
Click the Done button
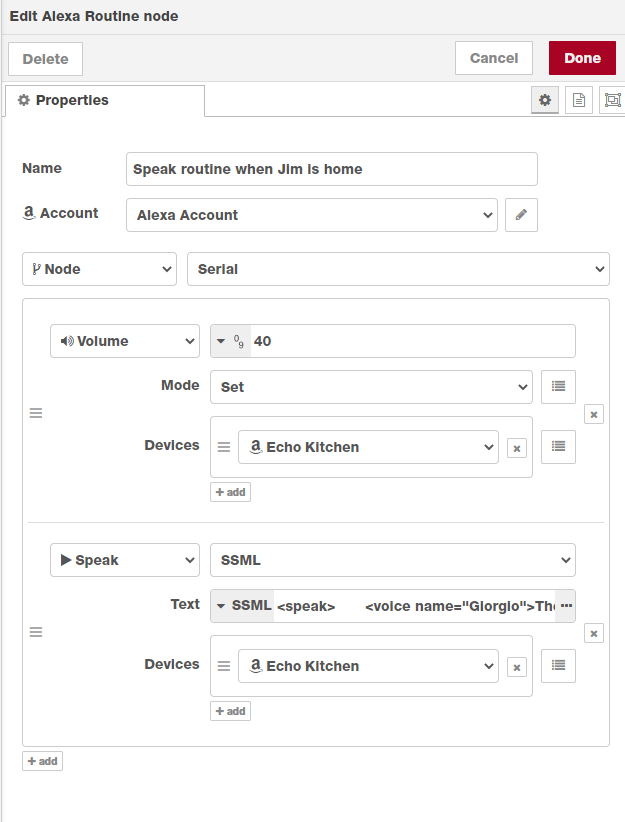[582, 57]
